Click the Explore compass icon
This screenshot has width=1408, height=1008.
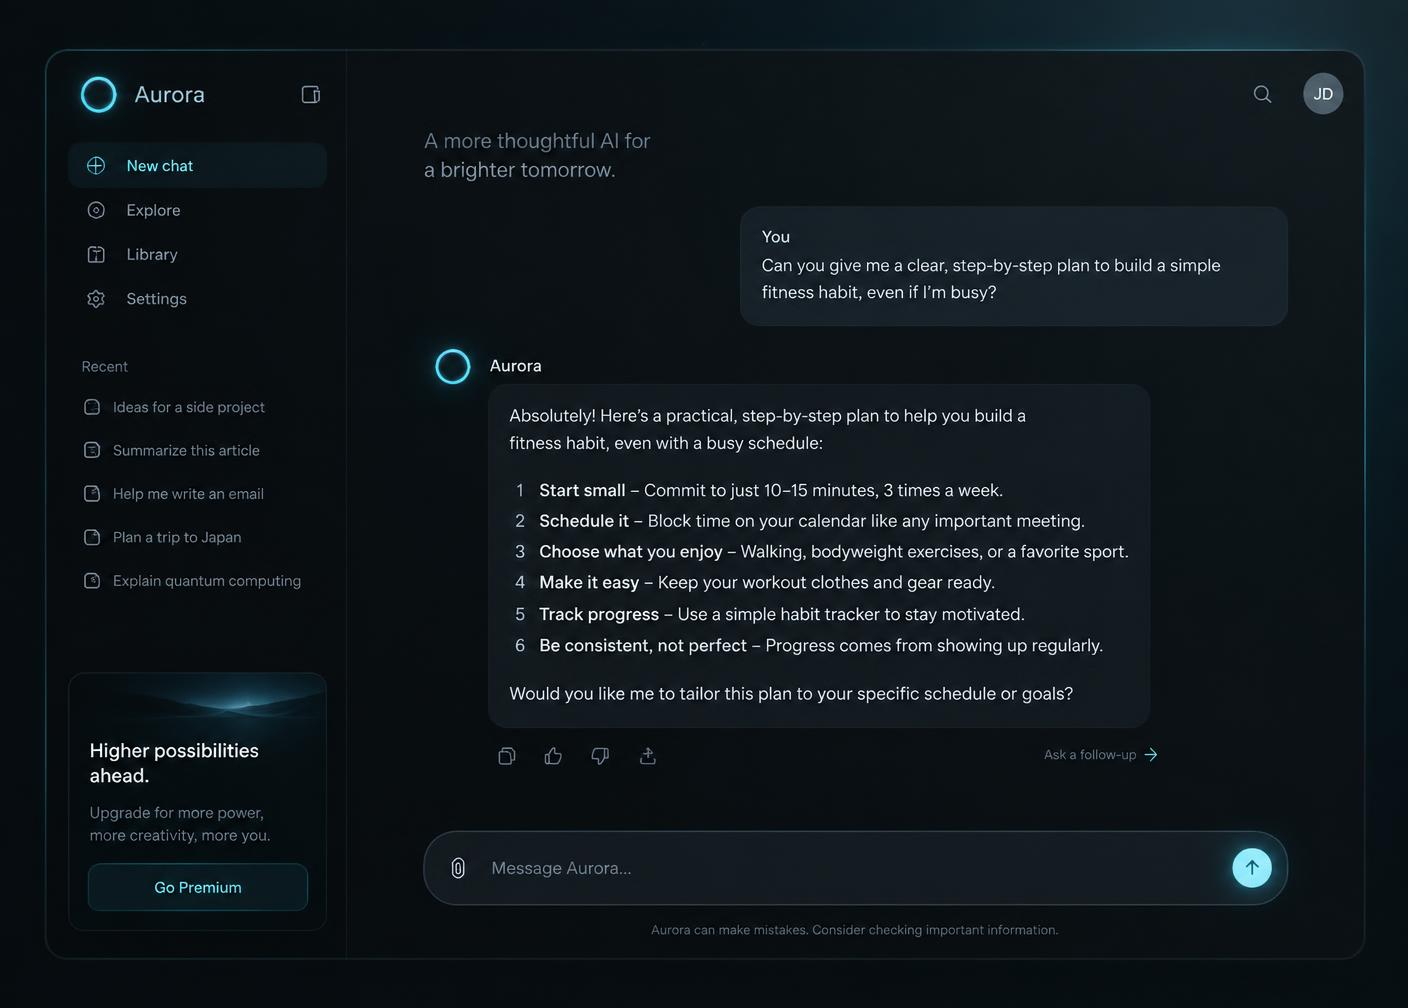pos(96,210)
